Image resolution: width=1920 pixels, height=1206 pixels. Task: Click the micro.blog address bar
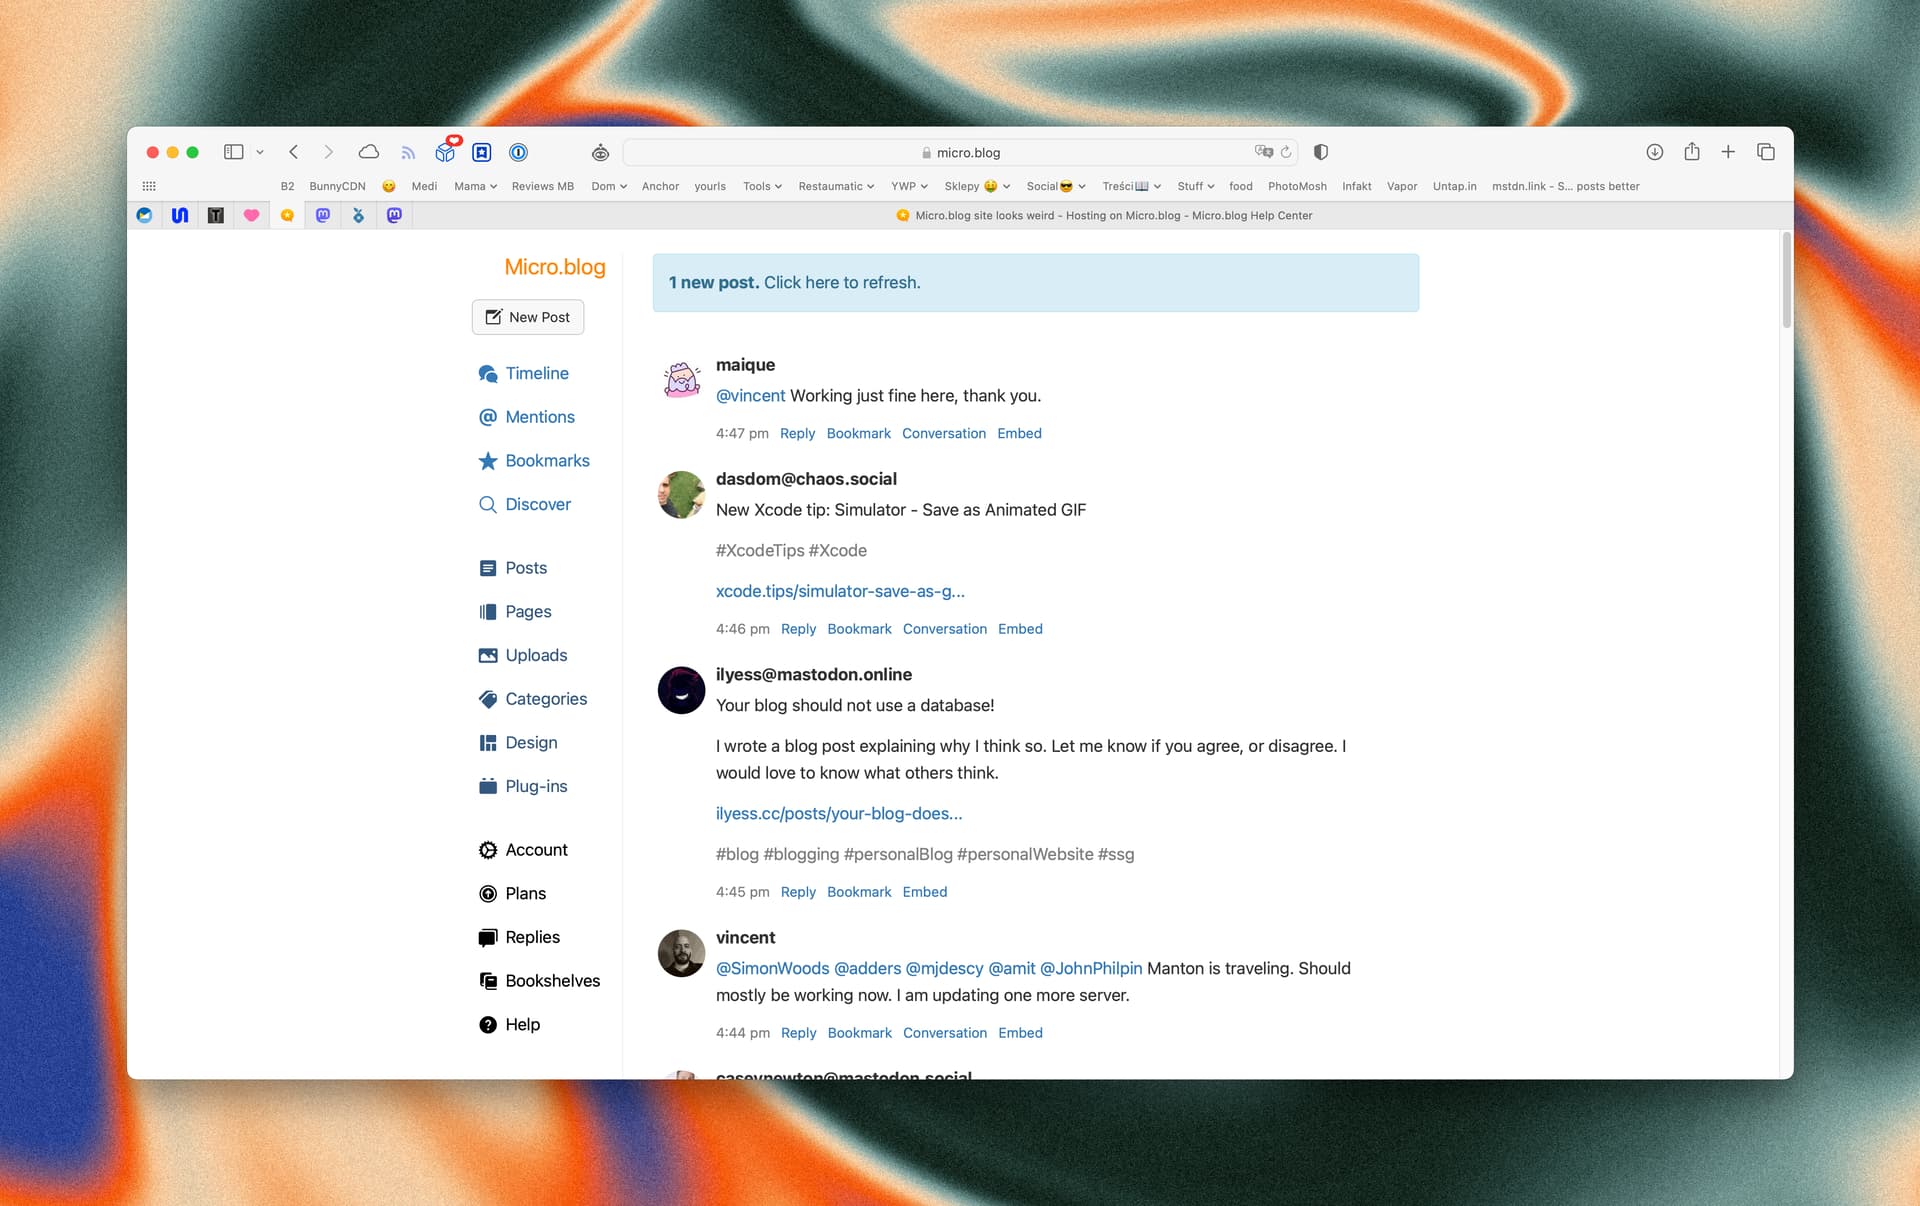click(960, 152)
